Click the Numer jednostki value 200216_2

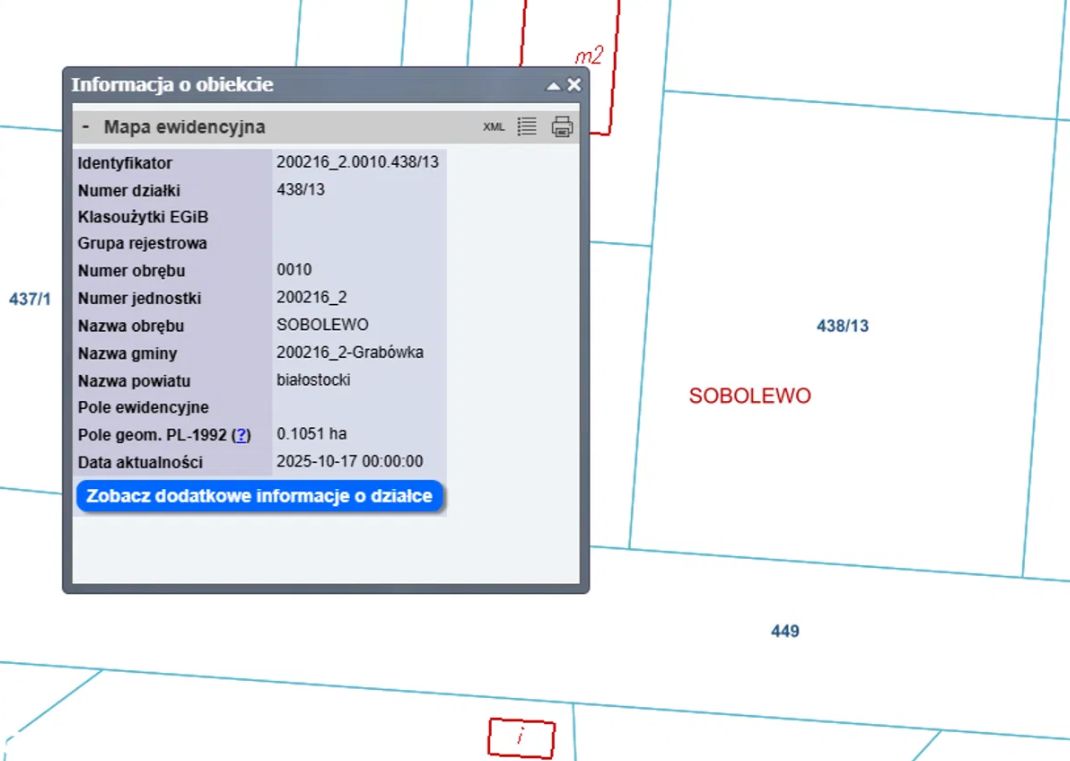[x=312, y=297]
